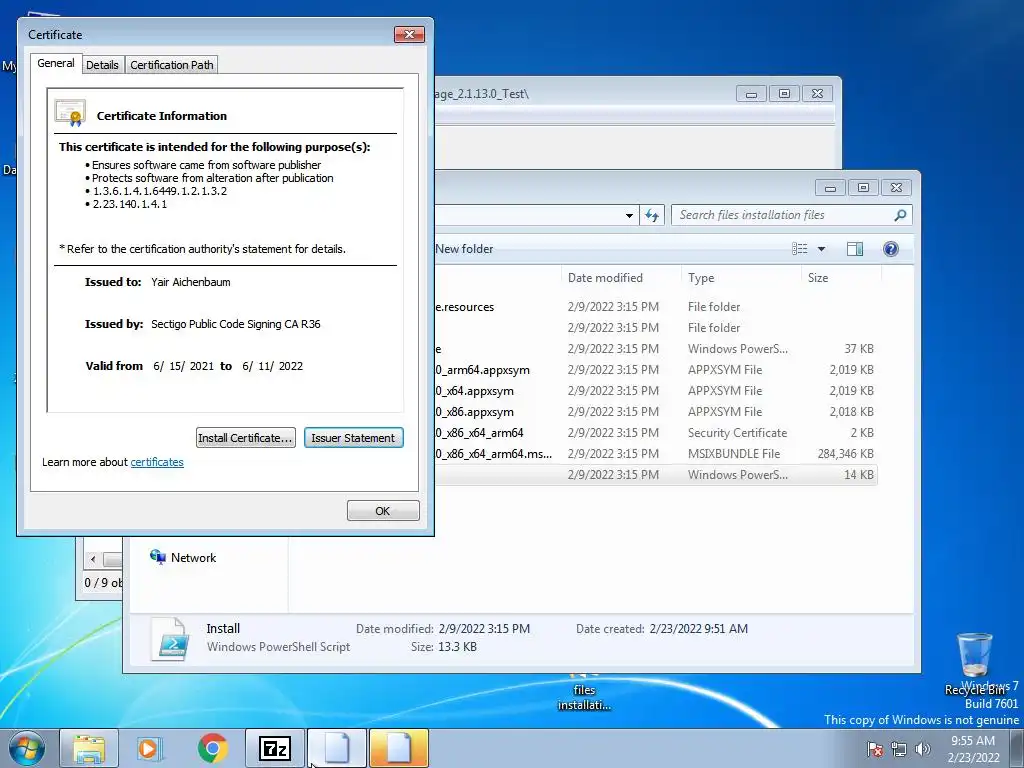This screenshot has width=1024, height=768.
Task: Open Explorer help icon
Action: tap(891, 249)
